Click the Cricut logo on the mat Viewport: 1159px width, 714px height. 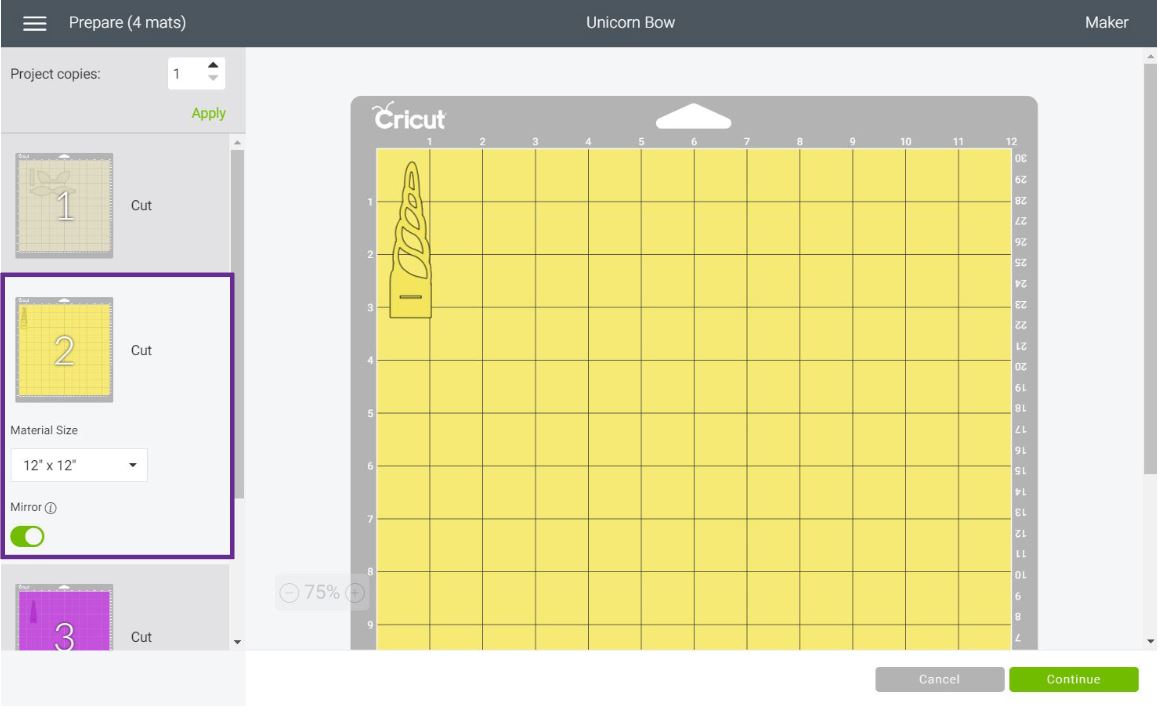[x=409, y=116]
